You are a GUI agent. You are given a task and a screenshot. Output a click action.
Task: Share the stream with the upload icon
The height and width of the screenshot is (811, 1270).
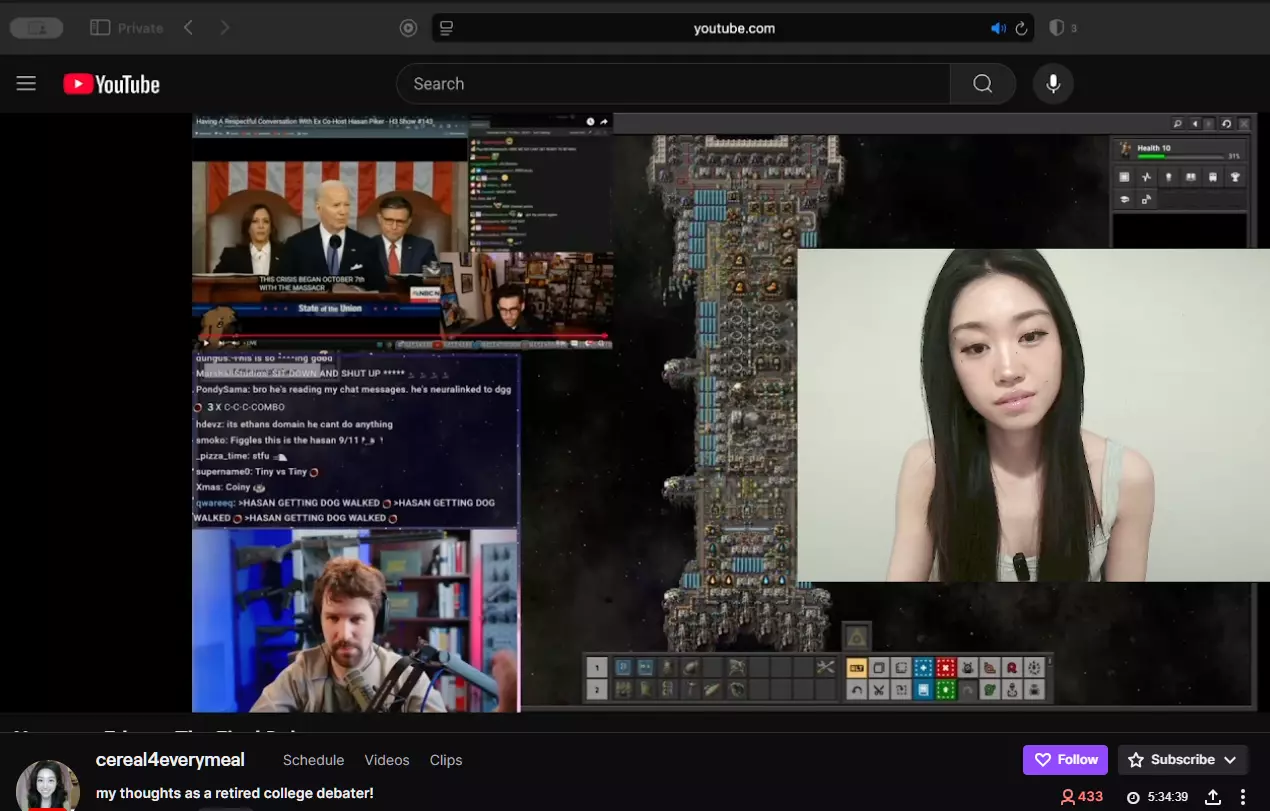(1213, 797)
